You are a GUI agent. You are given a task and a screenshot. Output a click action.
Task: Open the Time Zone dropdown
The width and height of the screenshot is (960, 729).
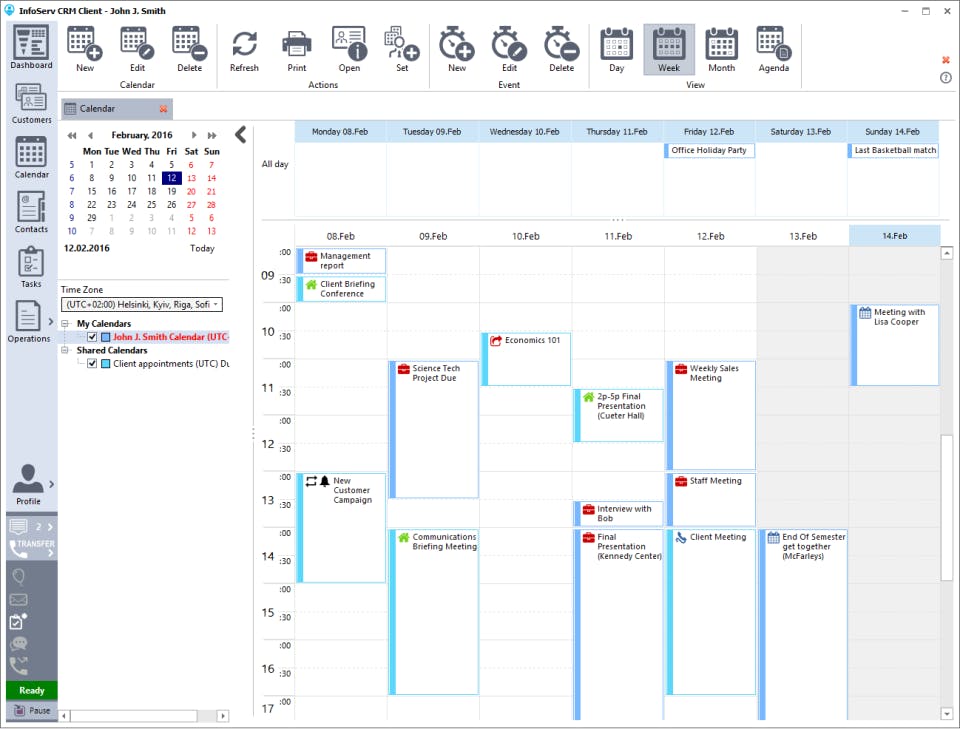(x=141, y=304)
